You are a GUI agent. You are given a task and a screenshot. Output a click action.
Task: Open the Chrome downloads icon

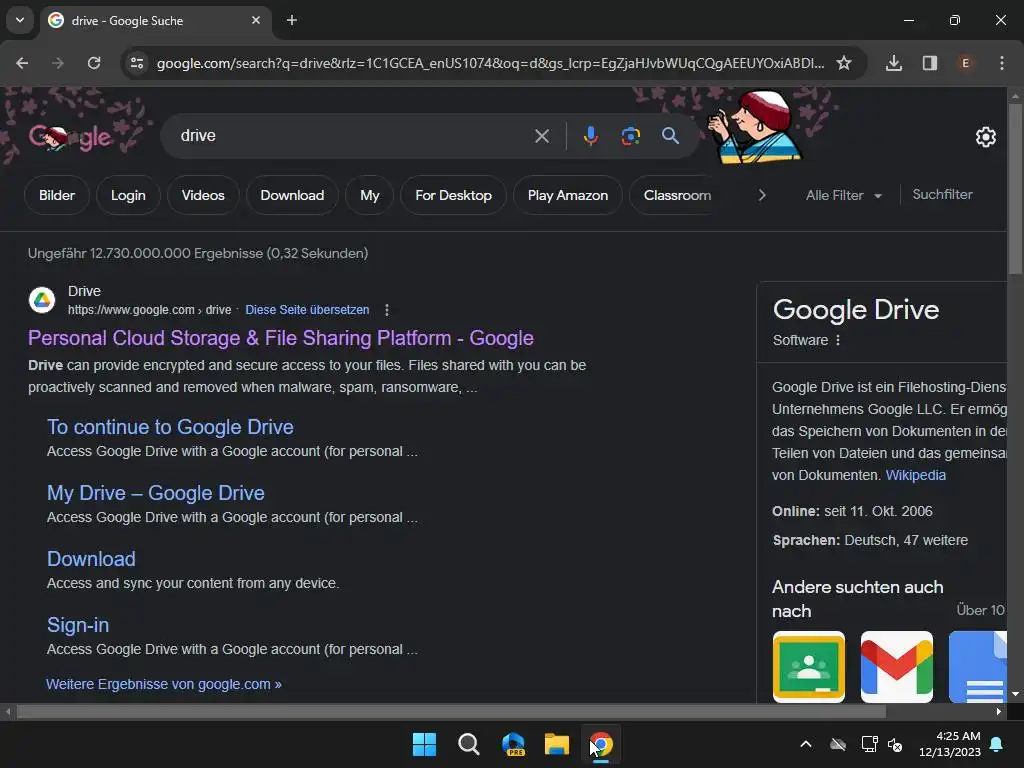pyautogui.click(x=894, y=63)
